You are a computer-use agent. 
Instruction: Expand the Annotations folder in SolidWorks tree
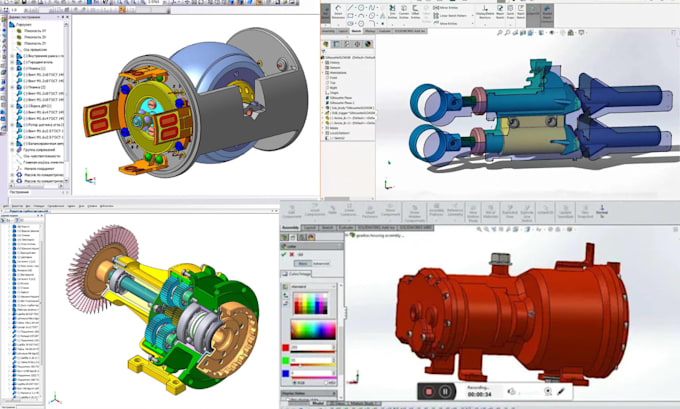coord(322,72)
